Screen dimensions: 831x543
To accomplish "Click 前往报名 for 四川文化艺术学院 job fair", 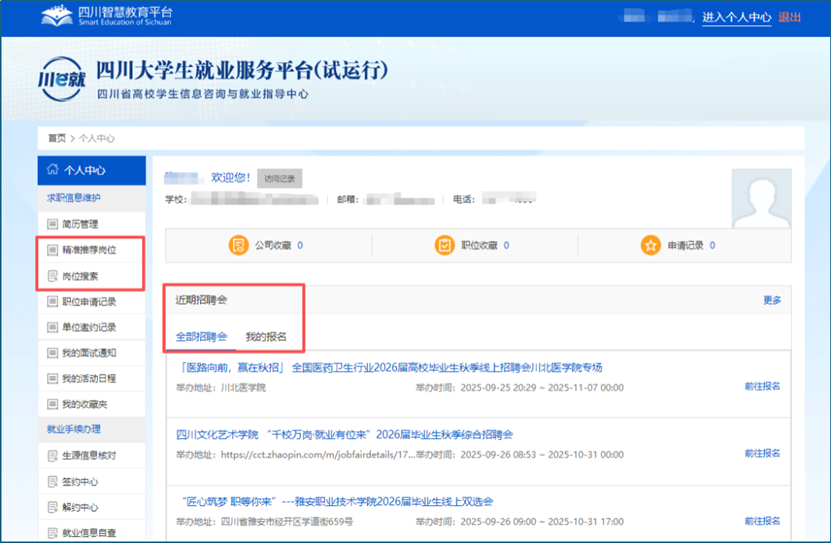I will click(762, 453).
